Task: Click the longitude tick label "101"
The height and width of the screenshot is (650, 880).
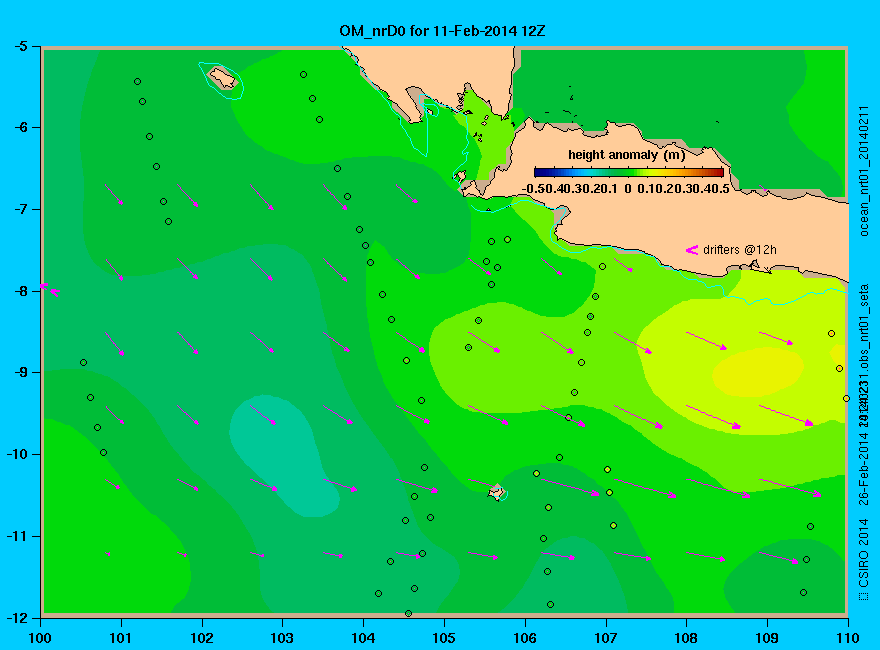Action: click(x=121, y=638)
